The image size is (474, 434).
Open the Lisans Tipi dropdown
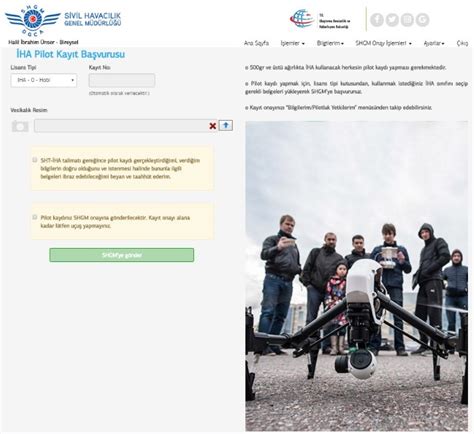pyautogui.click(x=44, y=80)
